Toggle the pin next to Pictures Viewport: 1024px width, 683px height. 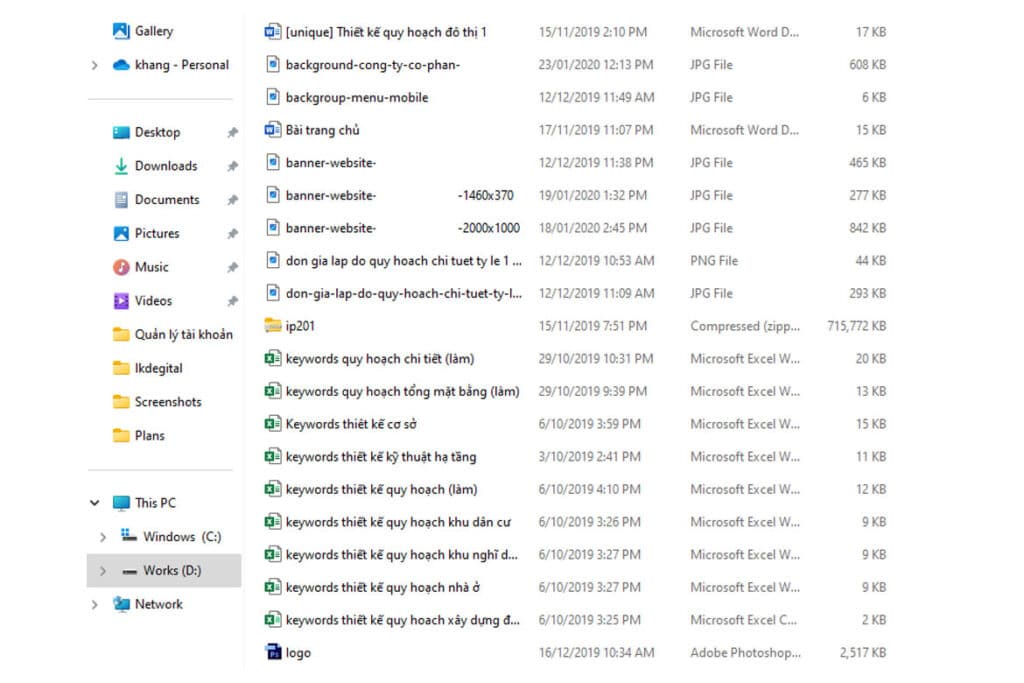[232, 233]
